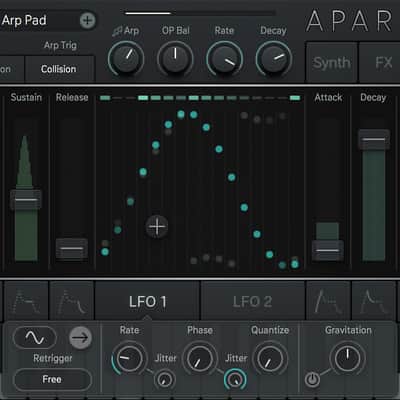Select the LFO 1 tab
This screenshot has width=400, height=400.
coord(147,301)
